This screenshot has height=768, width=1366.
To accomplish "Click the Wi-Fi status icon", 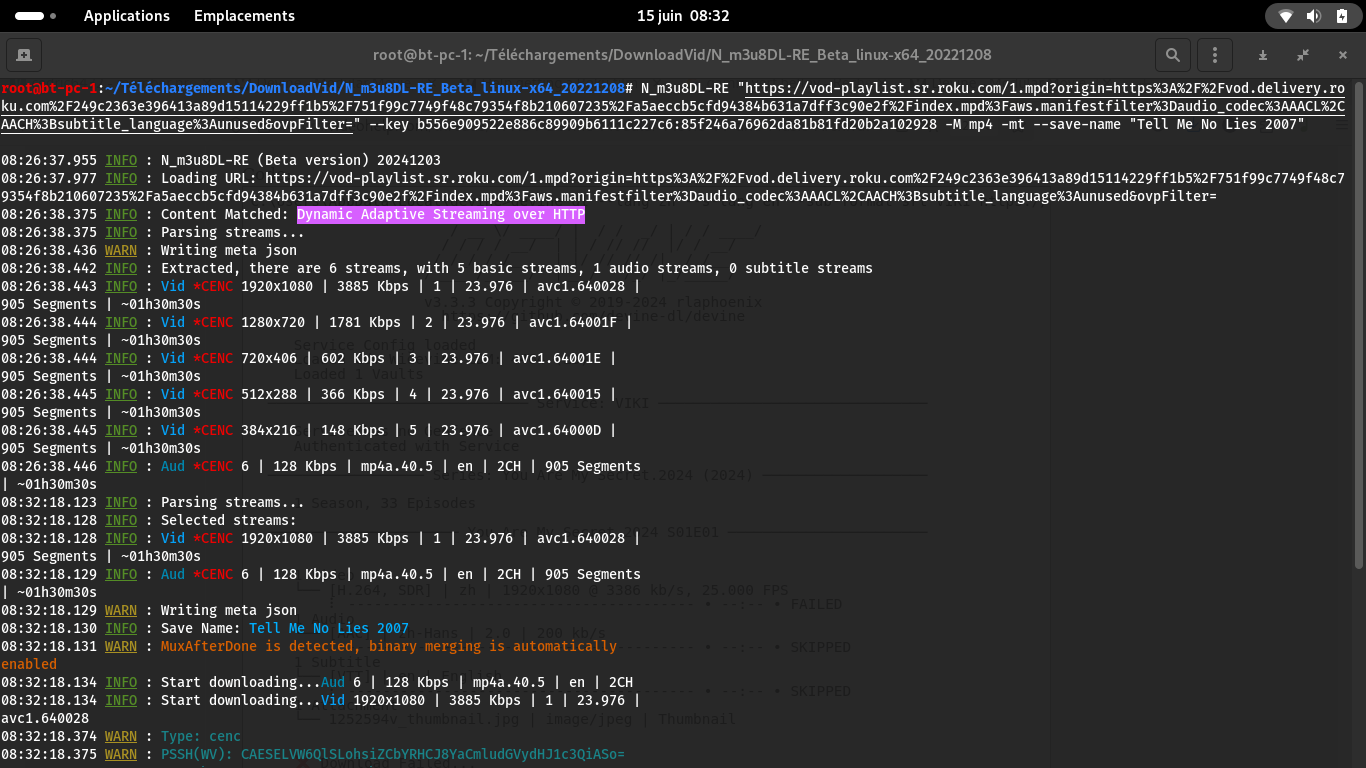I will 1286,16.
